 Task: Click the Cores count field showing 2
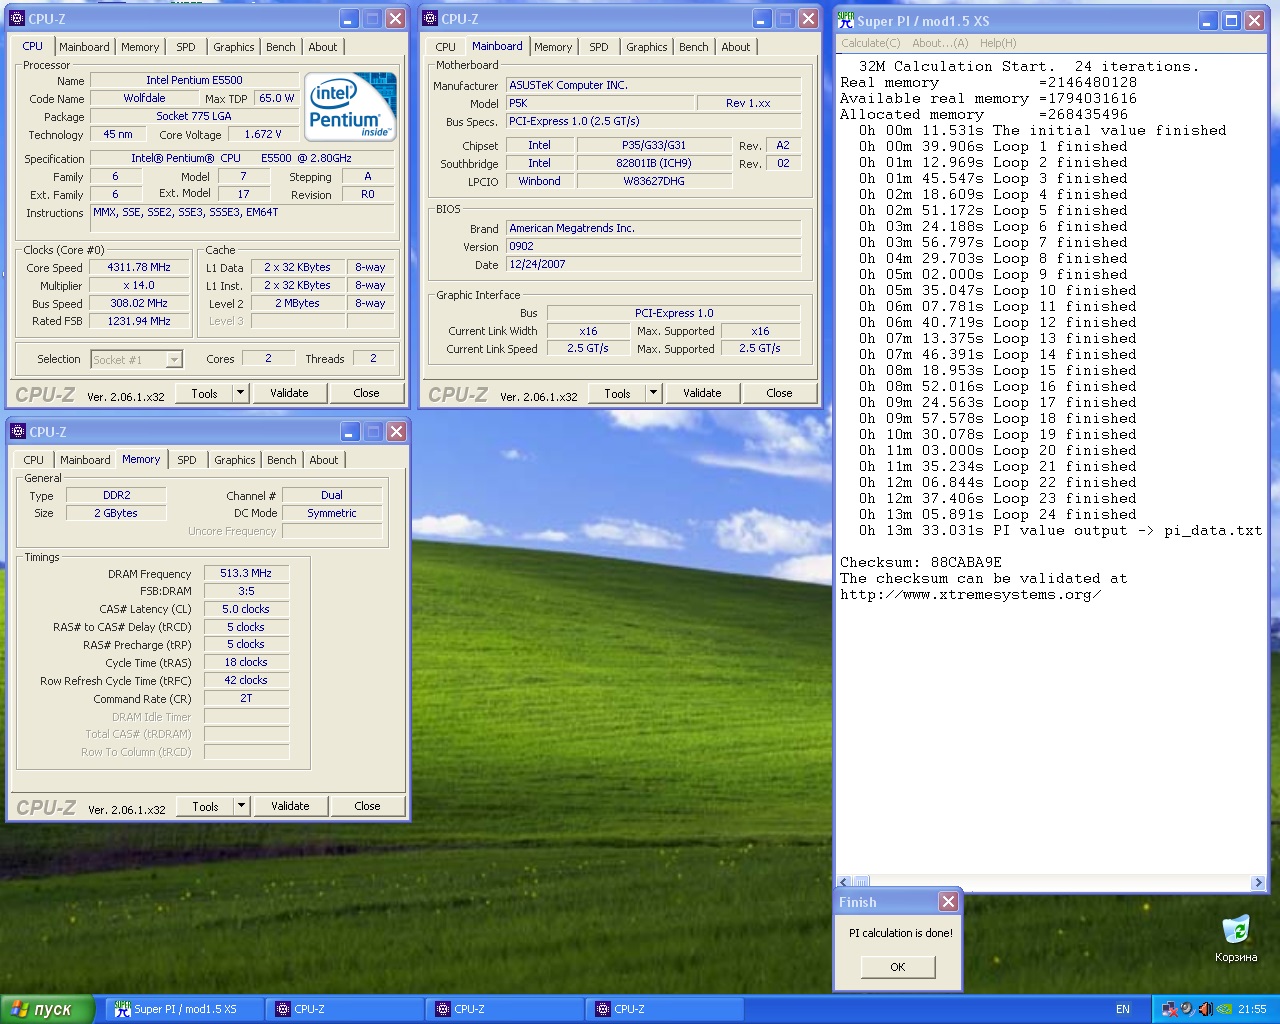[x=268, y=358]
